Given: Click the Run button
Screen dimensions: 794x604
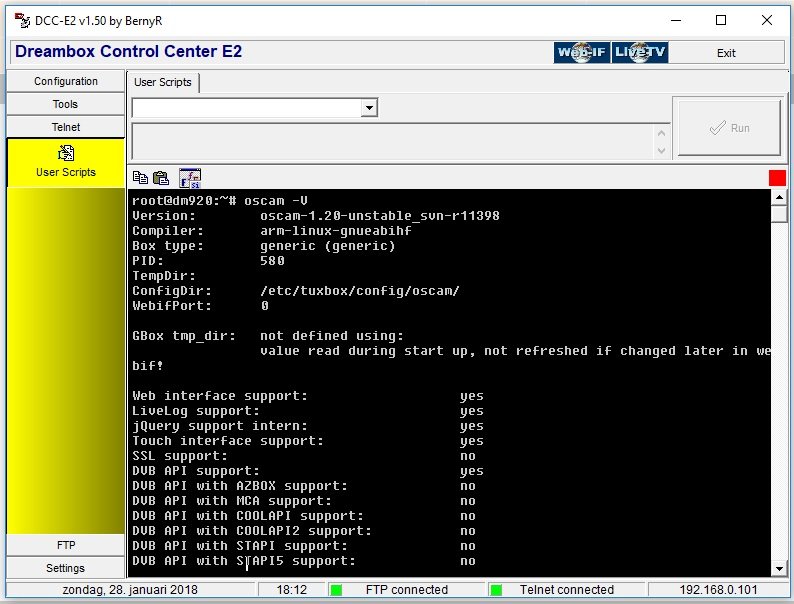Looking at the screenshot, I should pos(729,128).
